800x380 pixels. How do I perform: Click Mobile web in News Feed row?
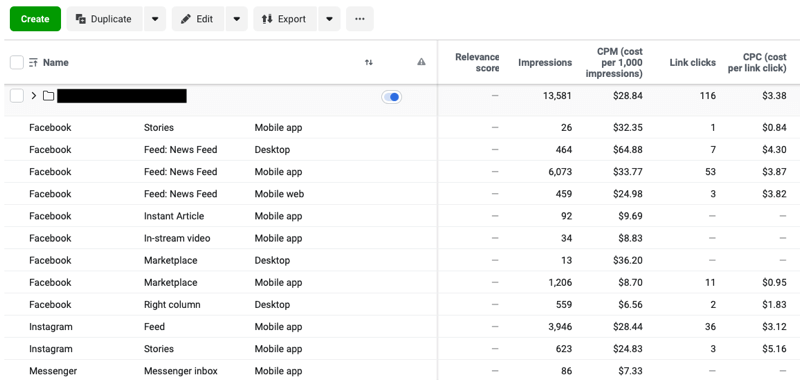click(x=279, y=194)
